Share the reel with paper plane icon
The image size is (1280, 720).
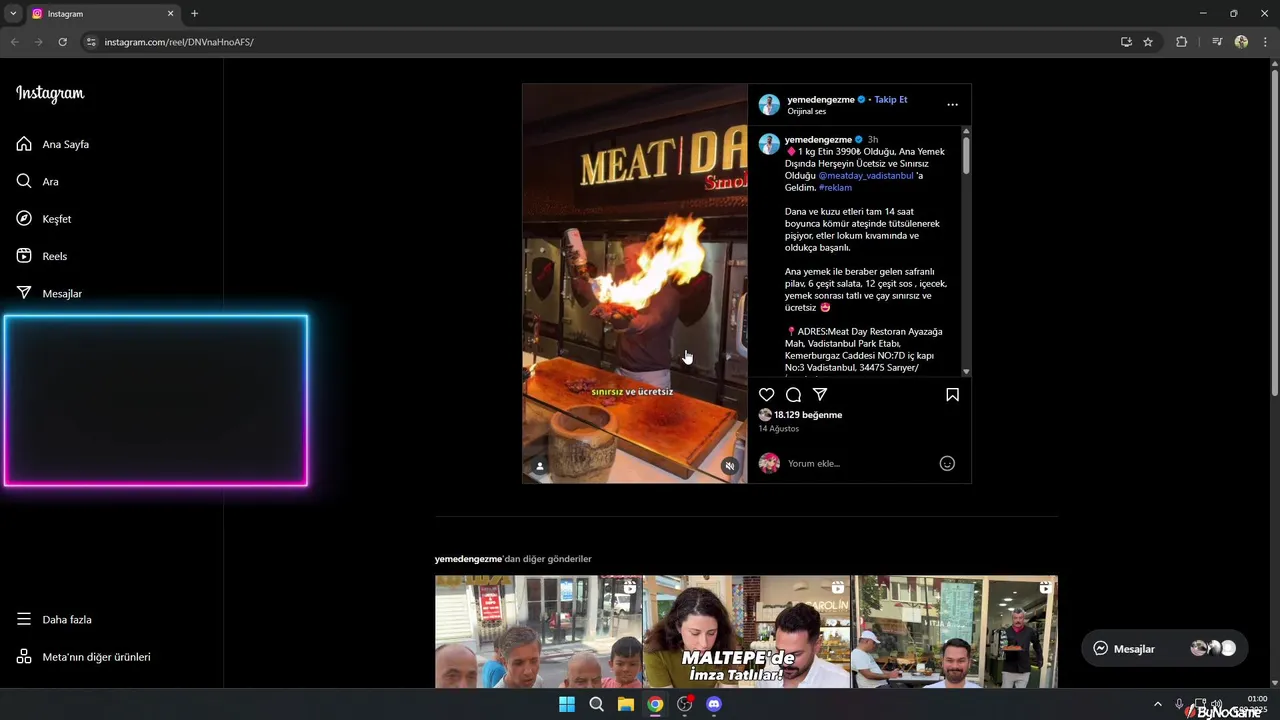point(820,395)
